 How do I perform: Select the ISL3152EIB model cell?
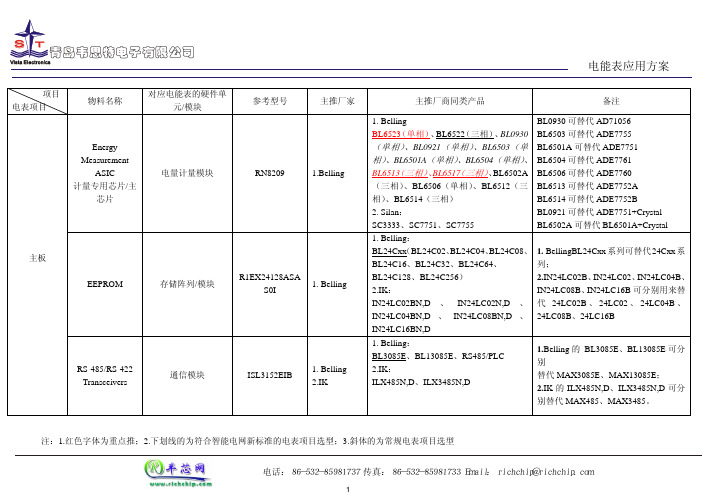270,375
